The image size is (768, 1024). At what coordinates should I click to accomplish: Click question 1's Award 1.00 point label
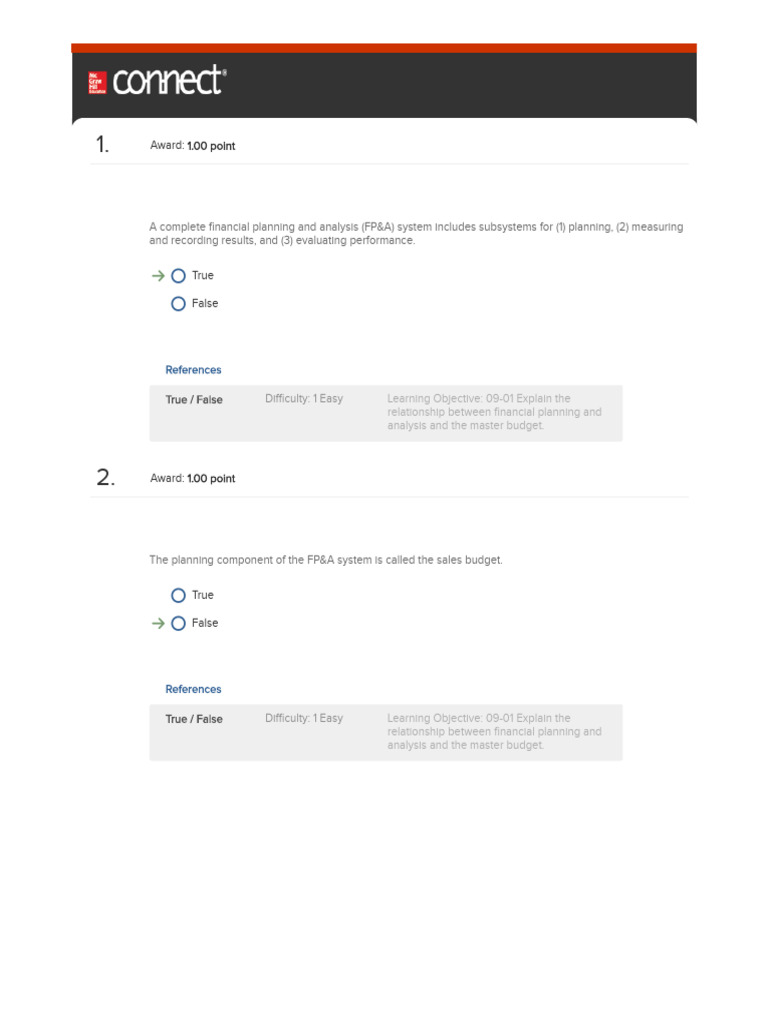[192, 146]
